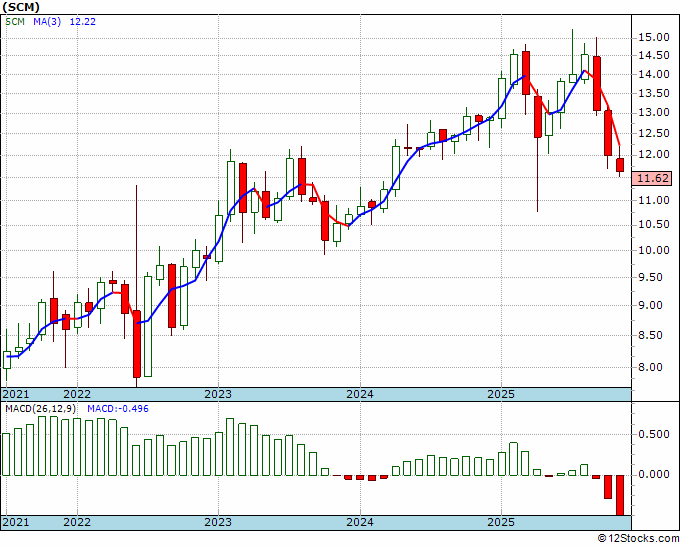The width and height of the screenshot is (680, 546).
Task: Click the tallest red MACD bar at far right
Action: (x=620, y=495)
